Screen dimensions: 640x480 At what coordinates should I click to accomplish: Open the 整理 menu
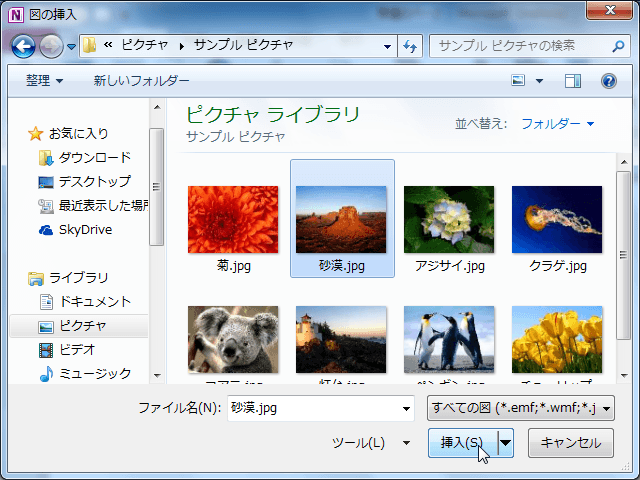pos(44,80)
